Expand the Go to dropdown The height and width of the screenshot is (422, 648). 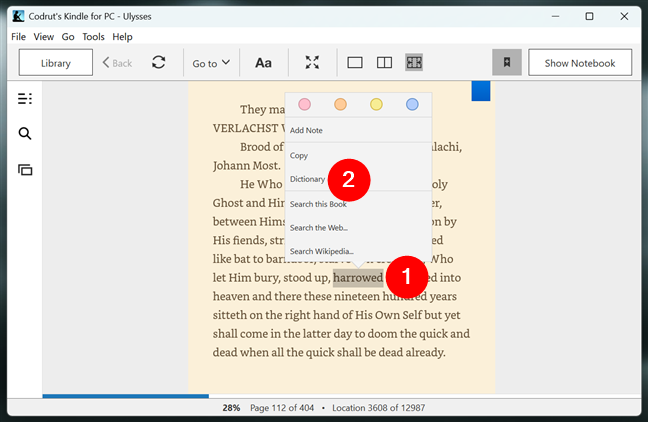tap(210, 63)
